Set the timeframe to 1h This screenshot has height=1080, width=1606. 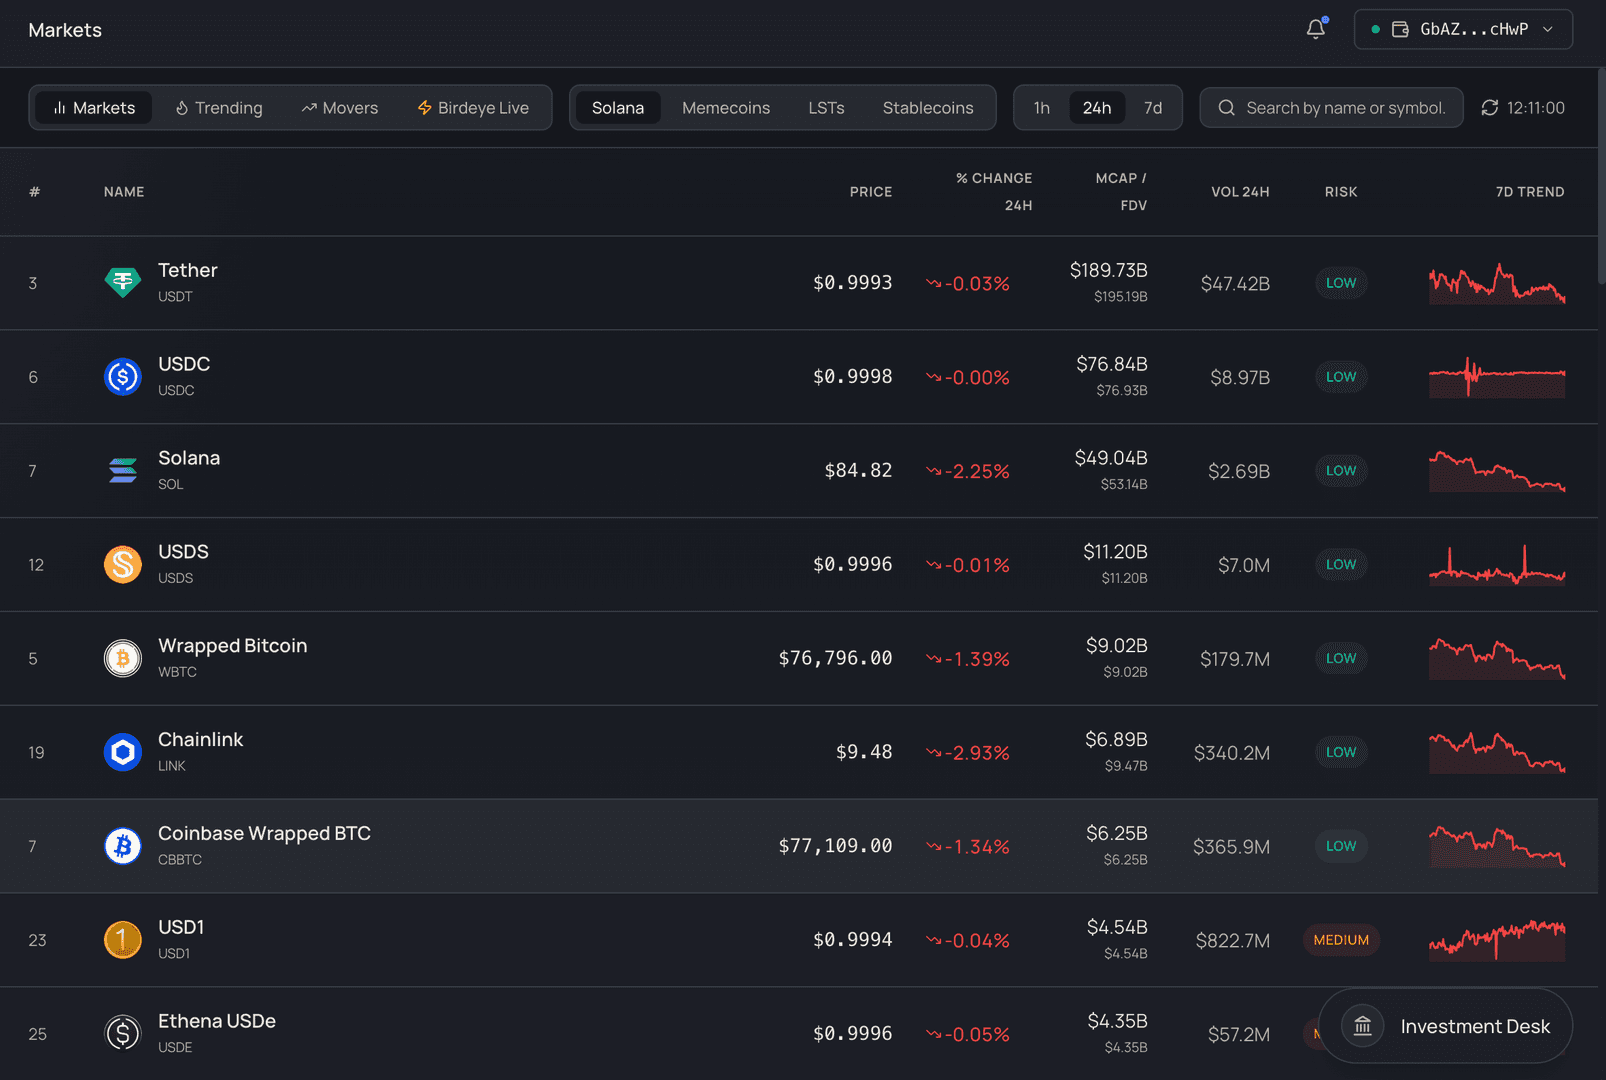[x=1042, y=108]
